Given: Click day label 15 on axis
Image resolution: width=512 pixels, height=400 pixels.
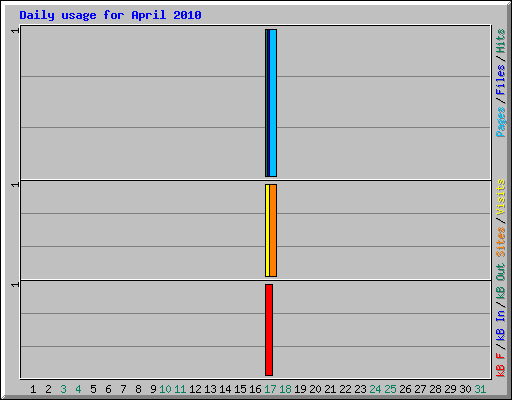Looking at the screenshot, I should pos(240,389).
